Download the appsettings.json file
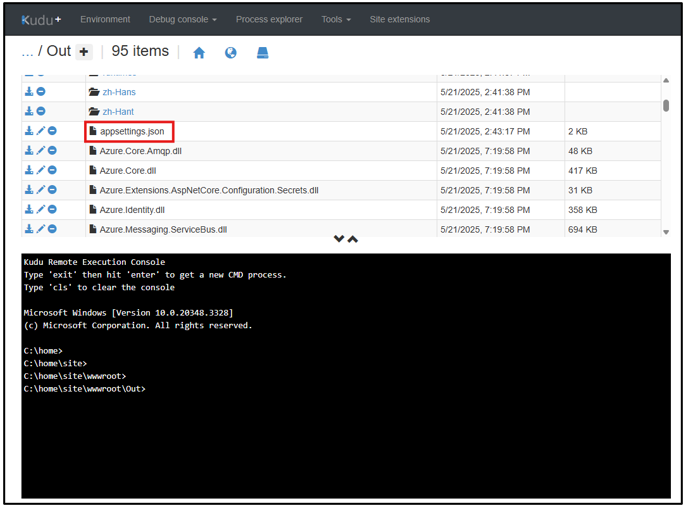686x508 pixels. 29,131
